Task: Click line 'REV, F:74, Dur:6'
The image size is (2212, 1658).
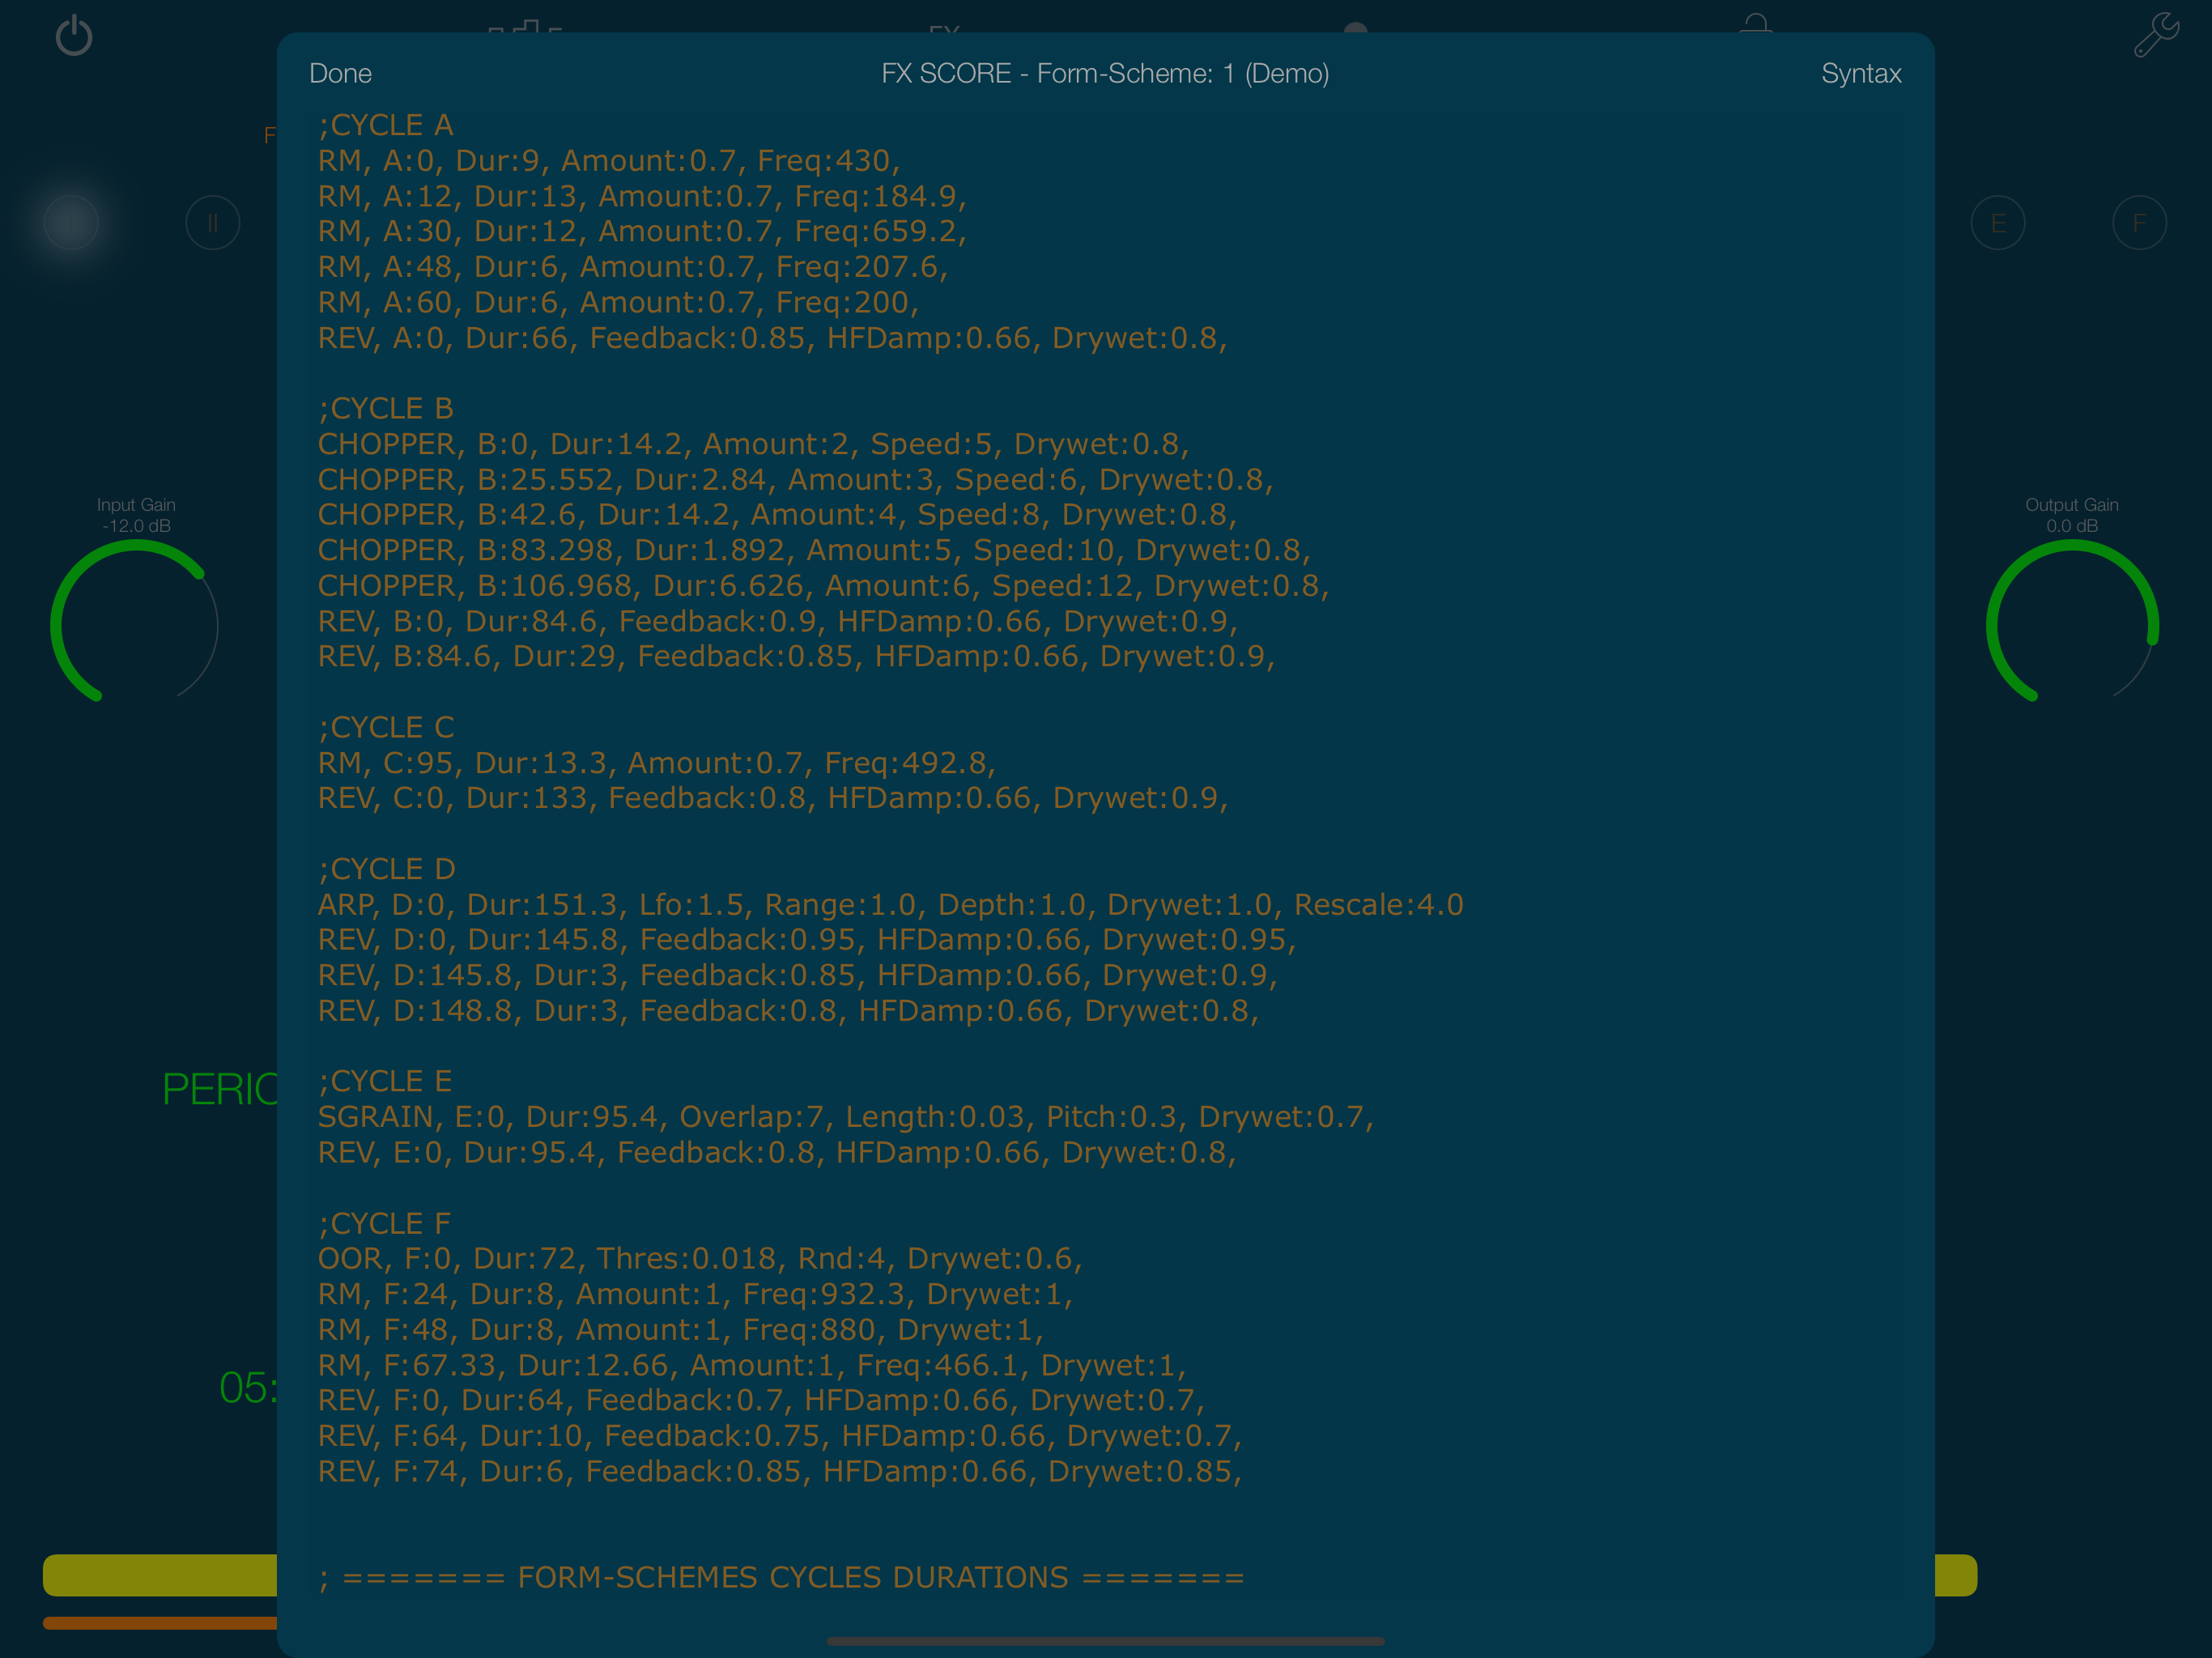Action: click(x=780, y=1471)
